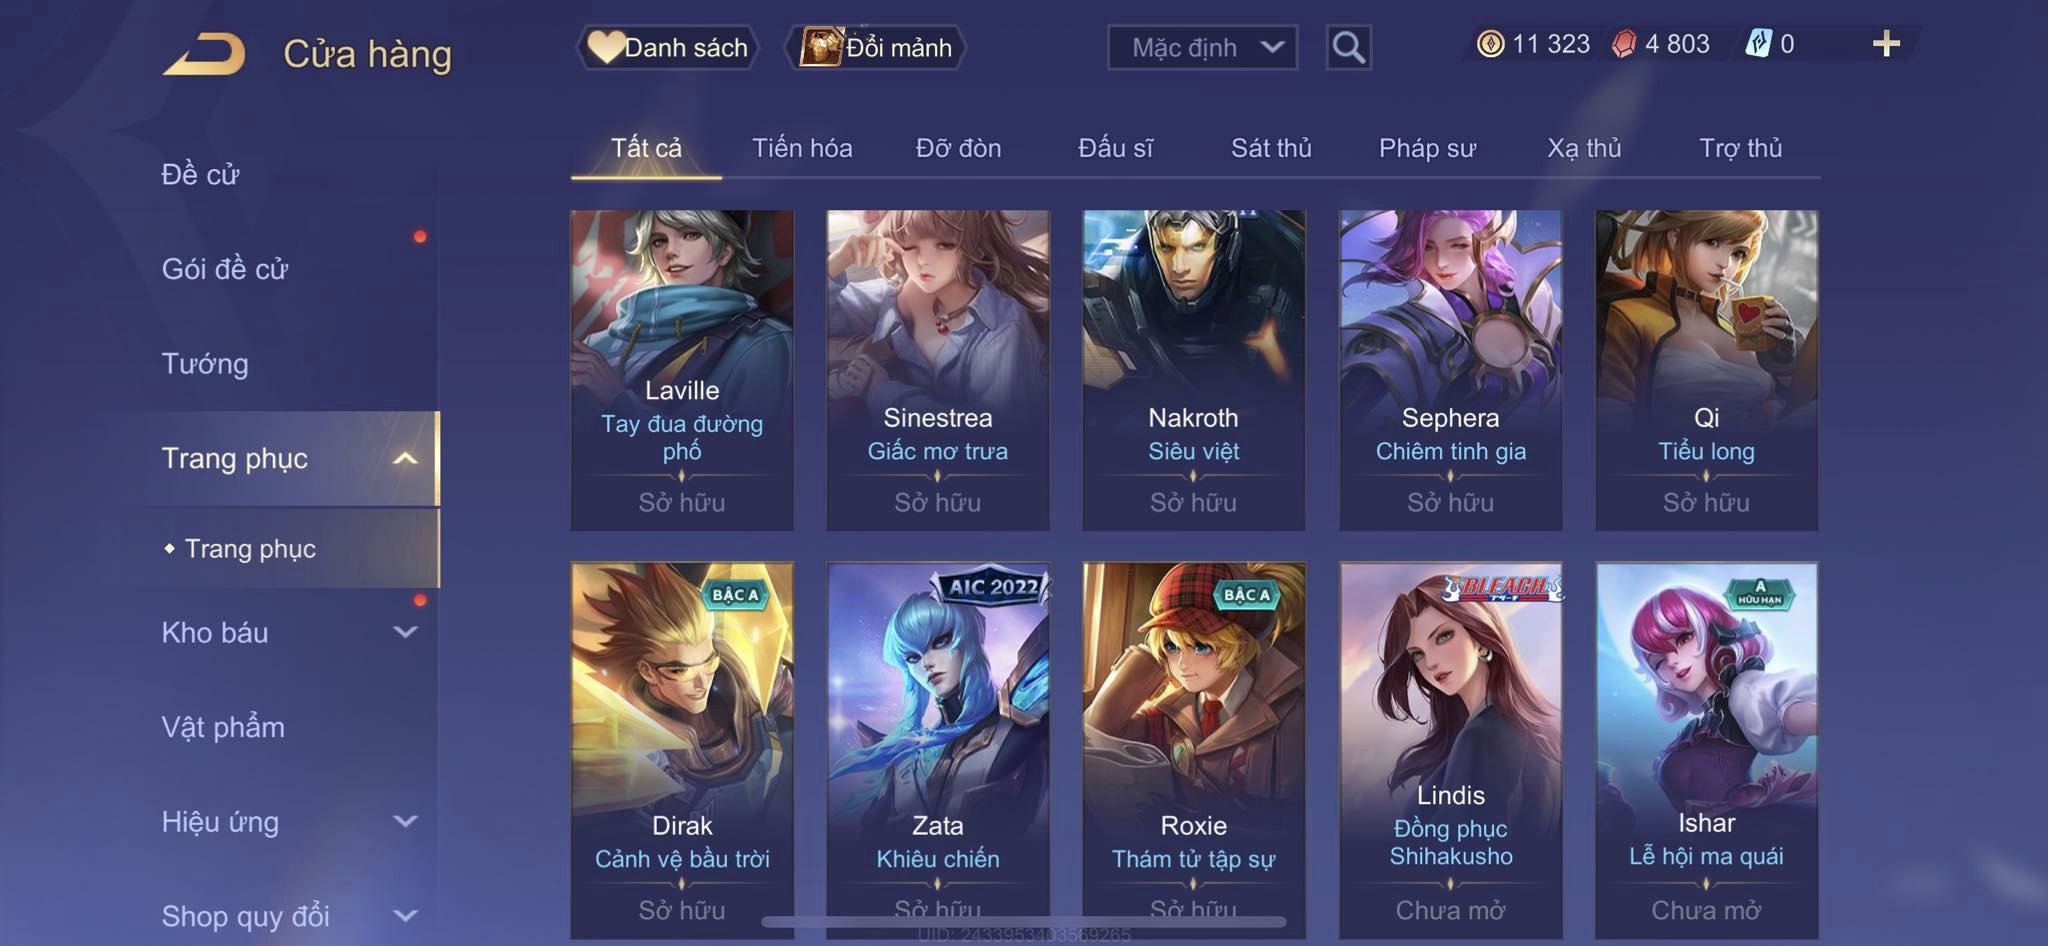This screenshot has height=946, width=2048.
Task: Open Gói đề cử in sidebar
Action: 225,269
